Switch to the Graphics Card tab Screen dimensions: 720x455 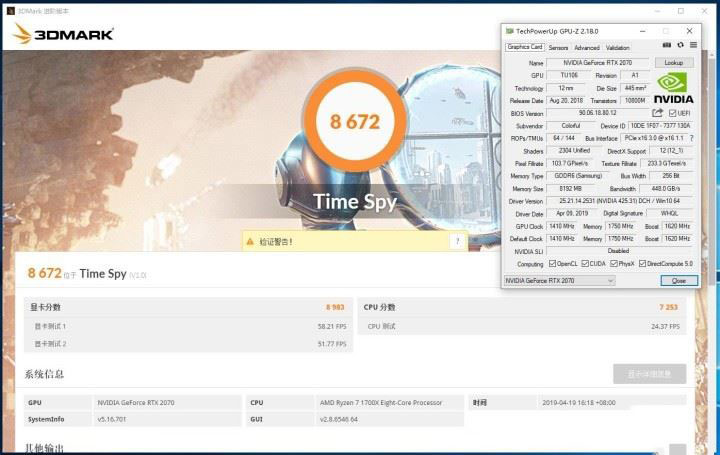tap(525, 47)
